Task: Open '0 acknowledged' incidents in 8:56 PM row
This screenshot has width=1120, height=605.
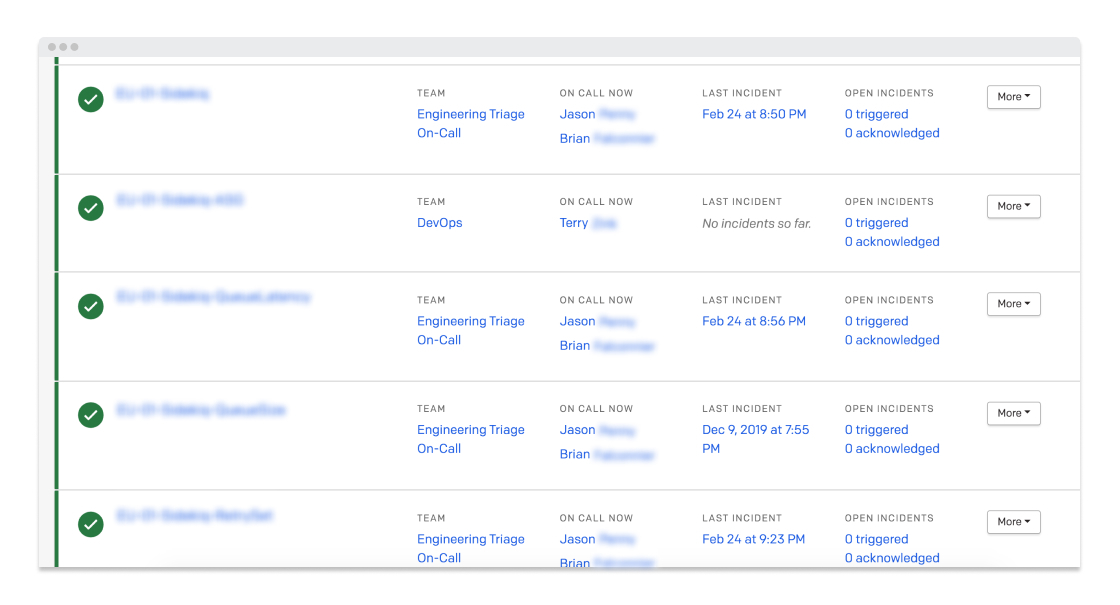Action: (x=892, y=340)
